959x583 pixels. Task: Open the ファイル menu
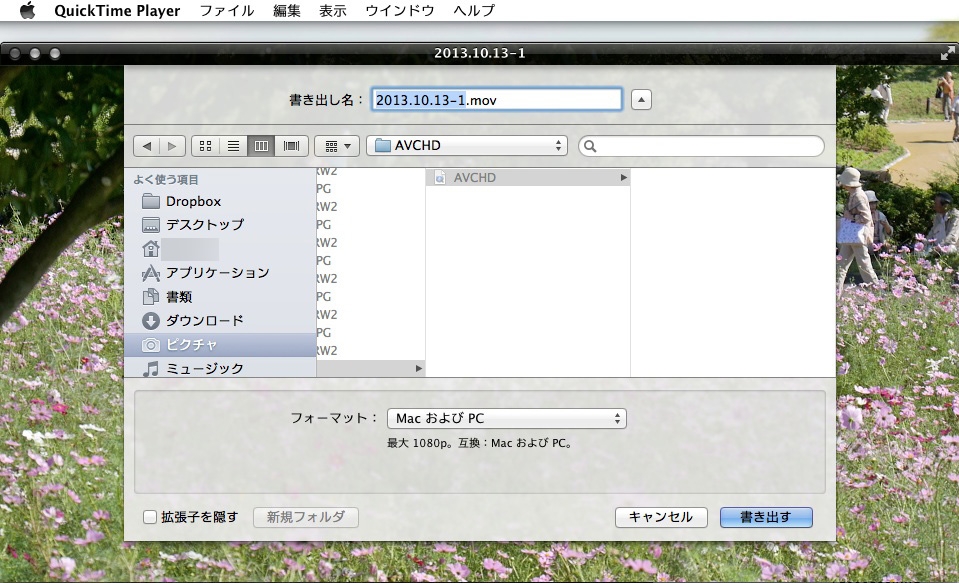click(227, 10)
